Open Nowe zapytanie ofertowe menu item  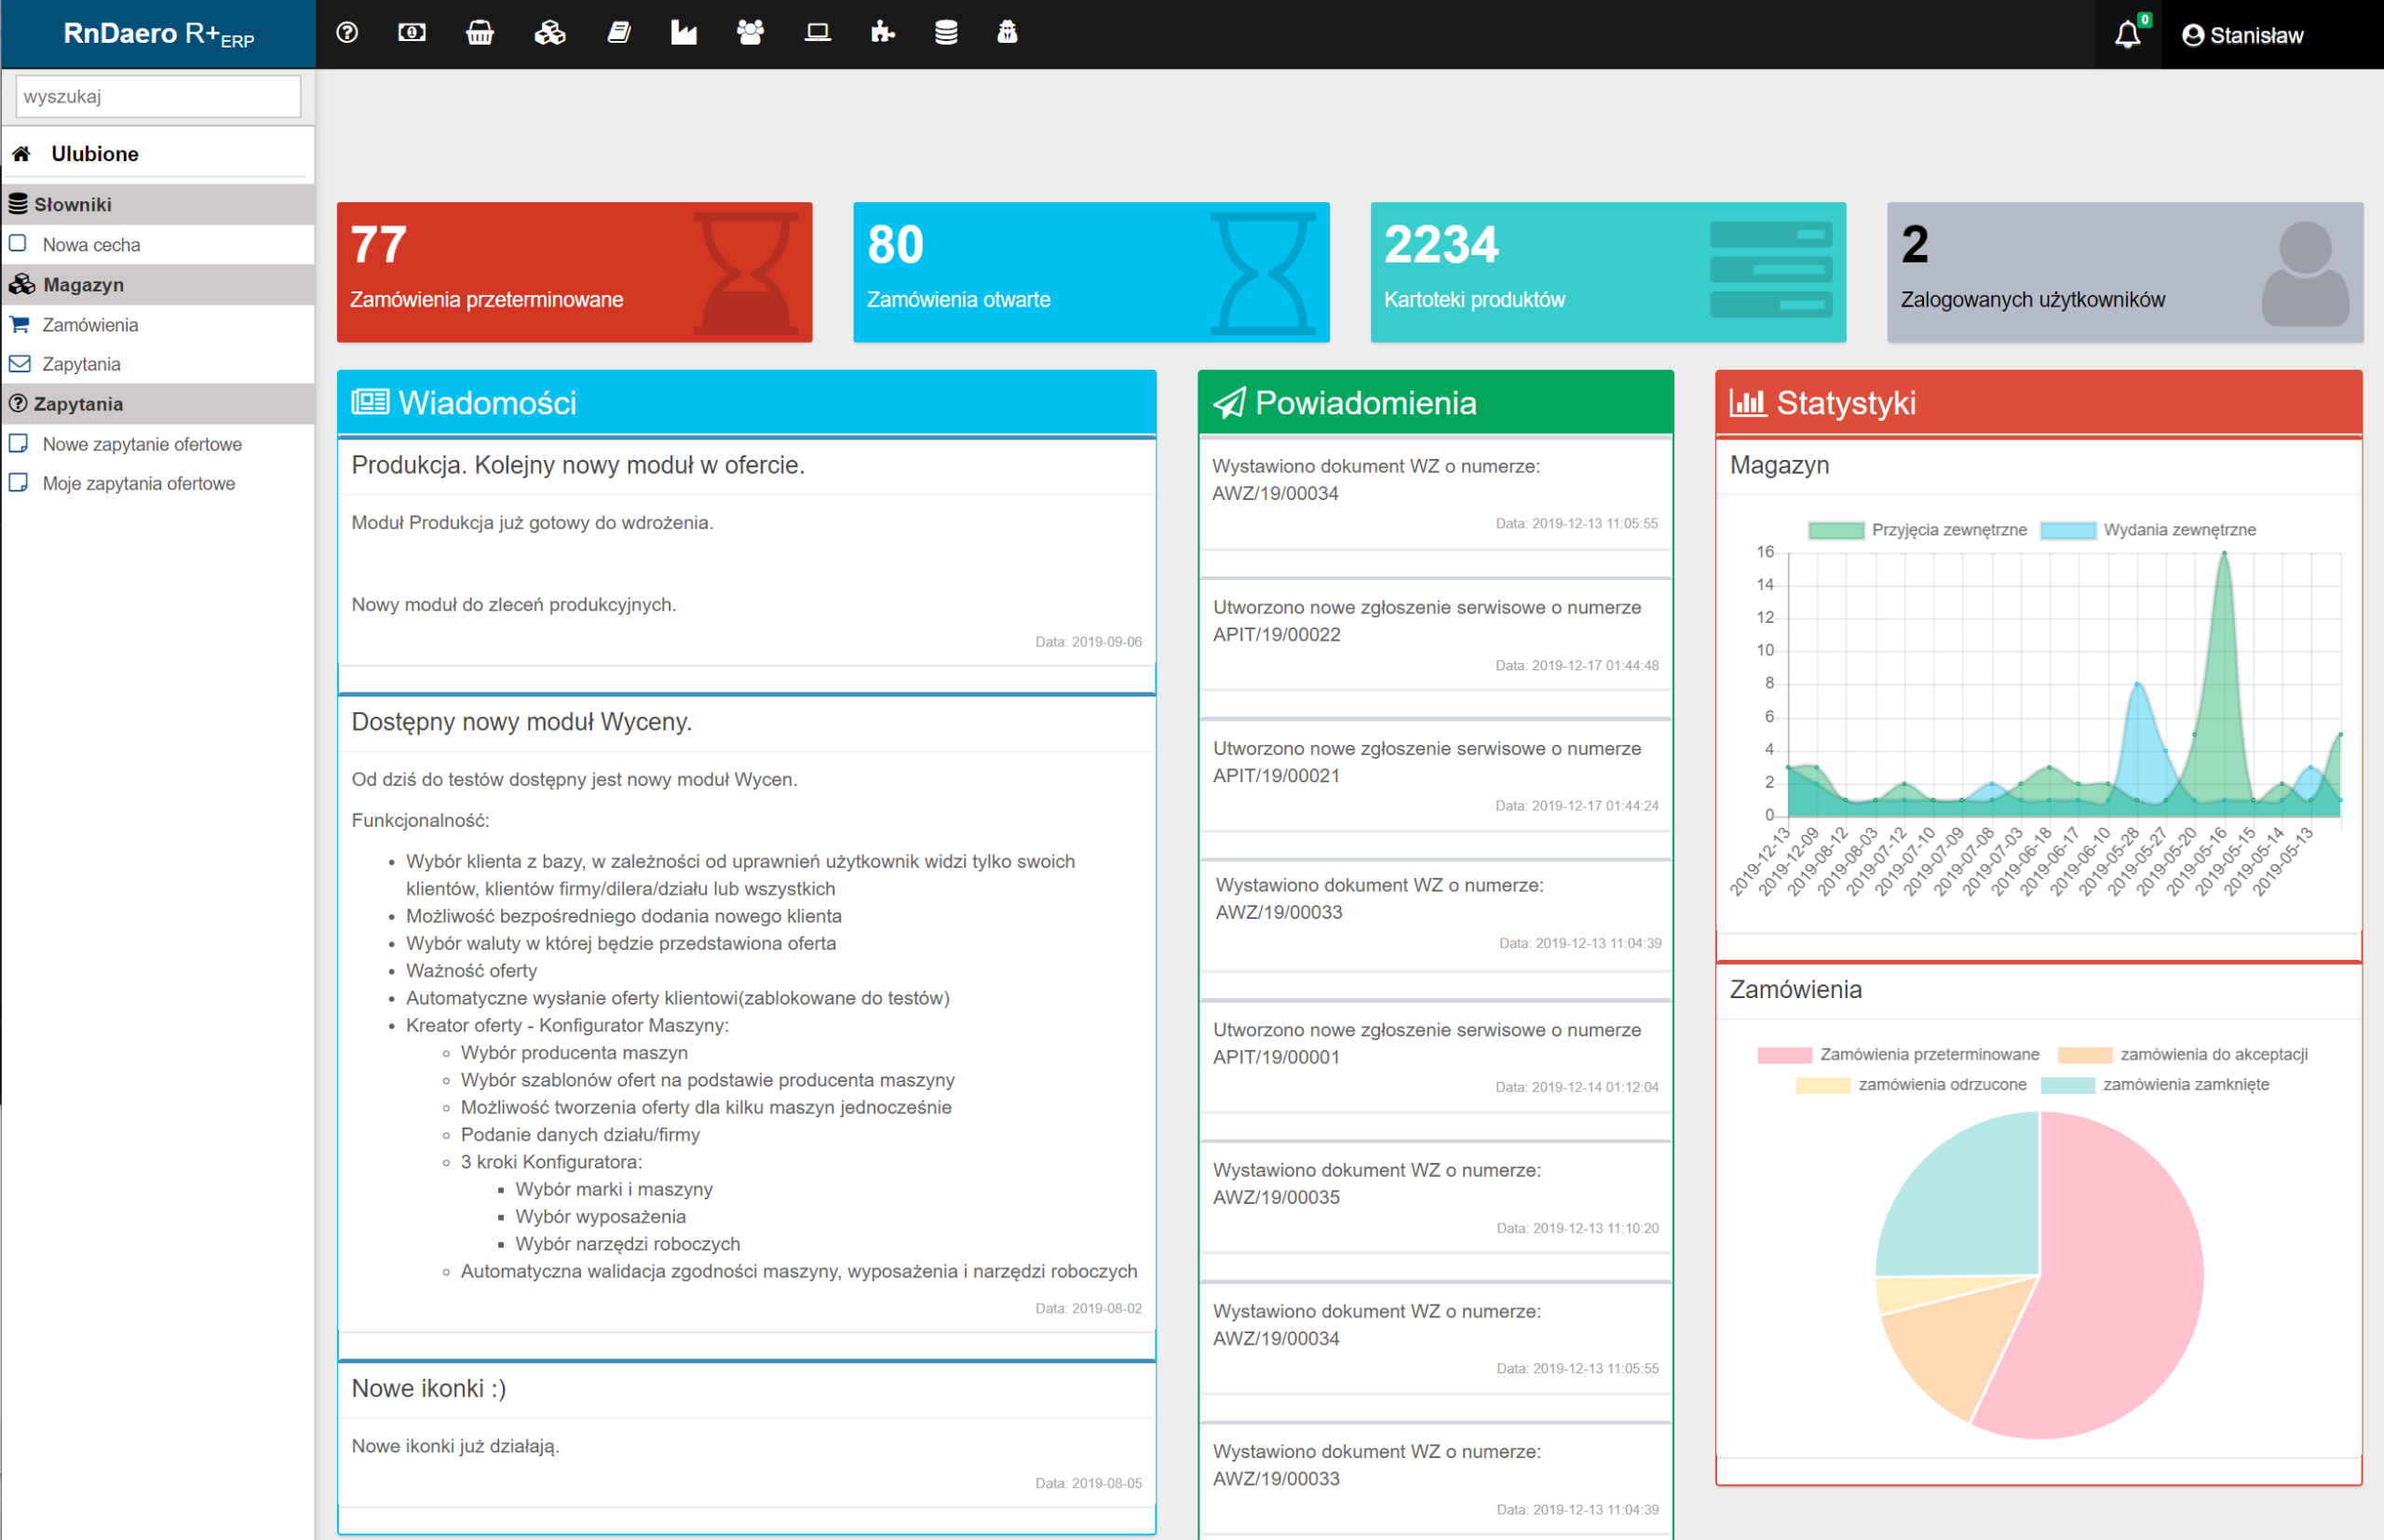coord(142,444)
